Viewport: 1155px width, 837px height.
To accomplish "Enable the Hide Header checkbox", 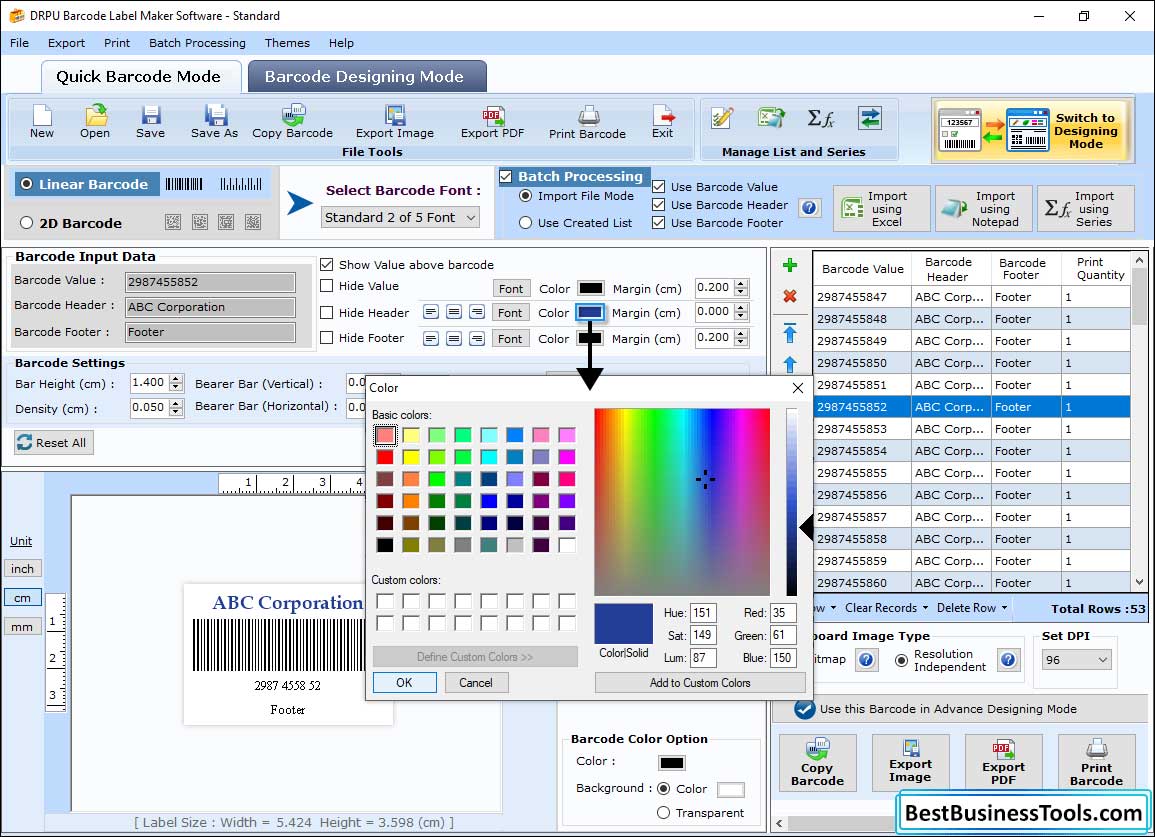I will point(327,312).
